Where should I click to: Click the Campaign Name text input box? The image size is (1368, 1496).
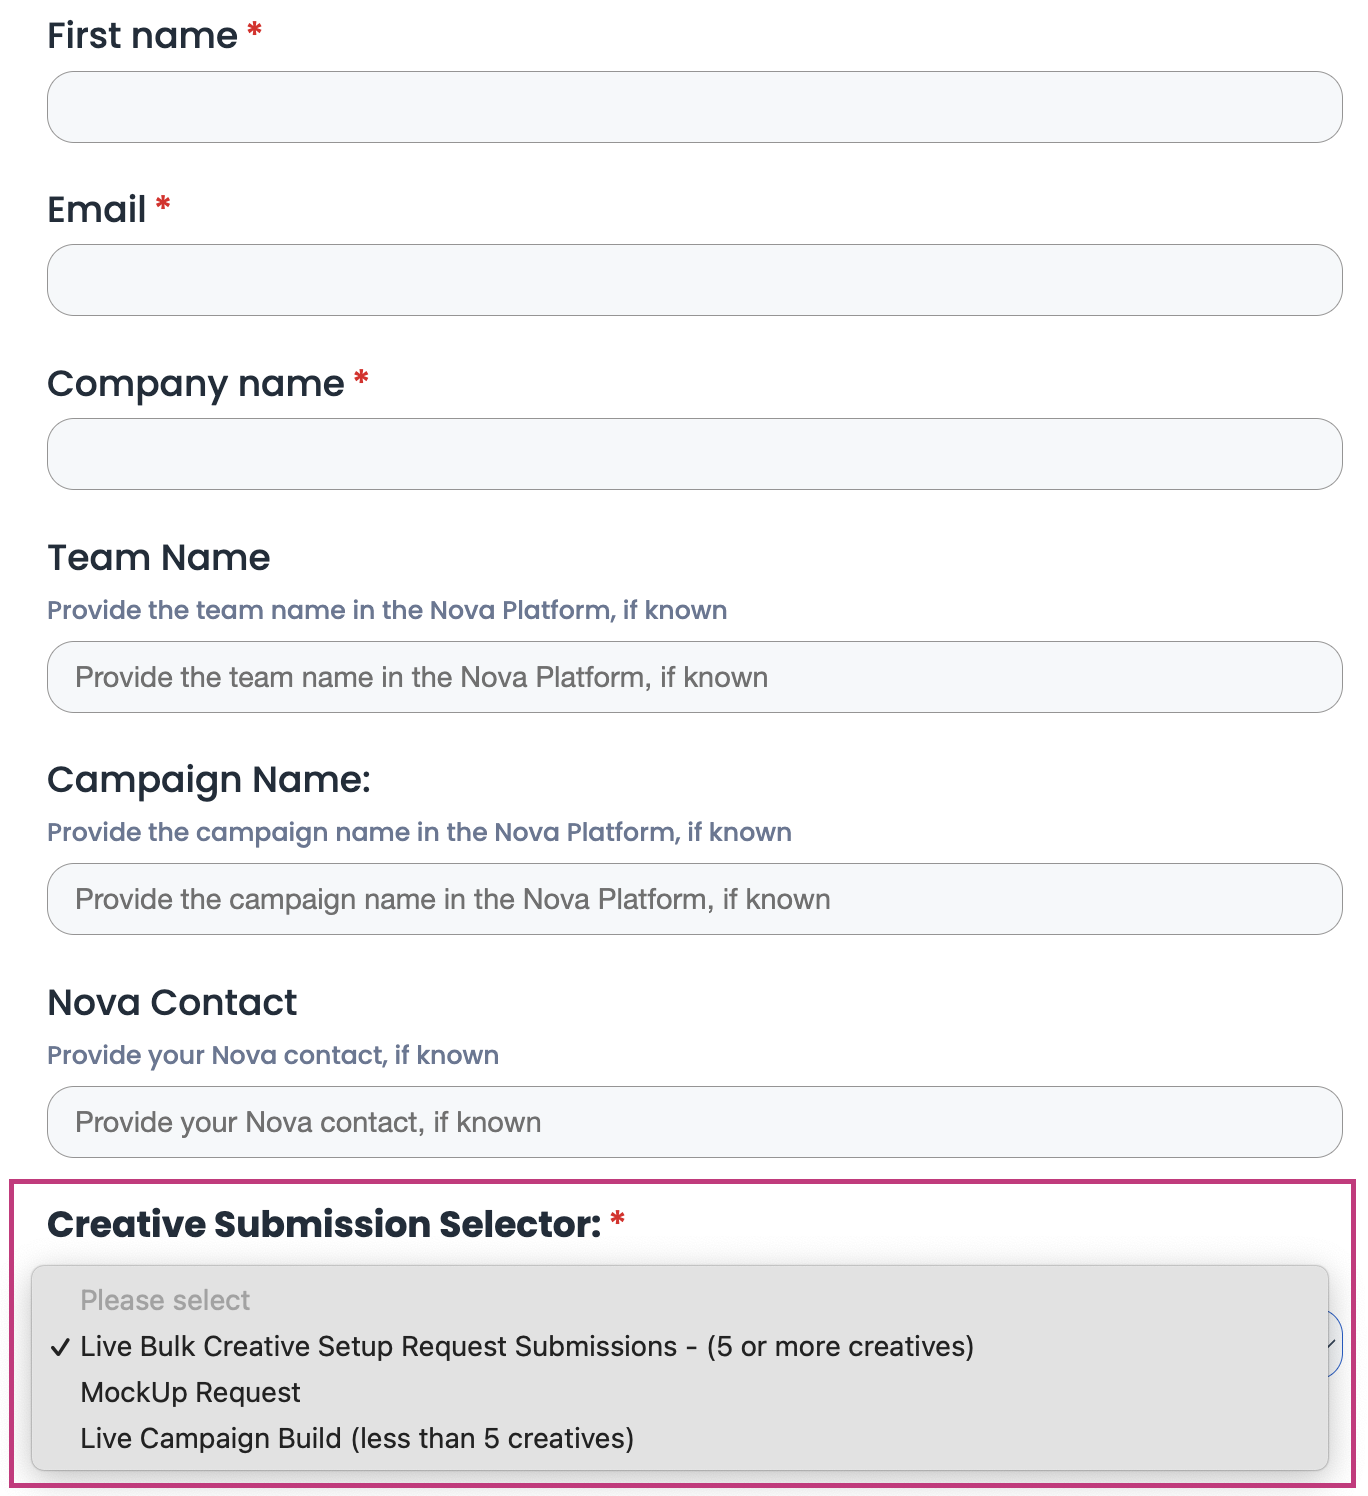694,899
